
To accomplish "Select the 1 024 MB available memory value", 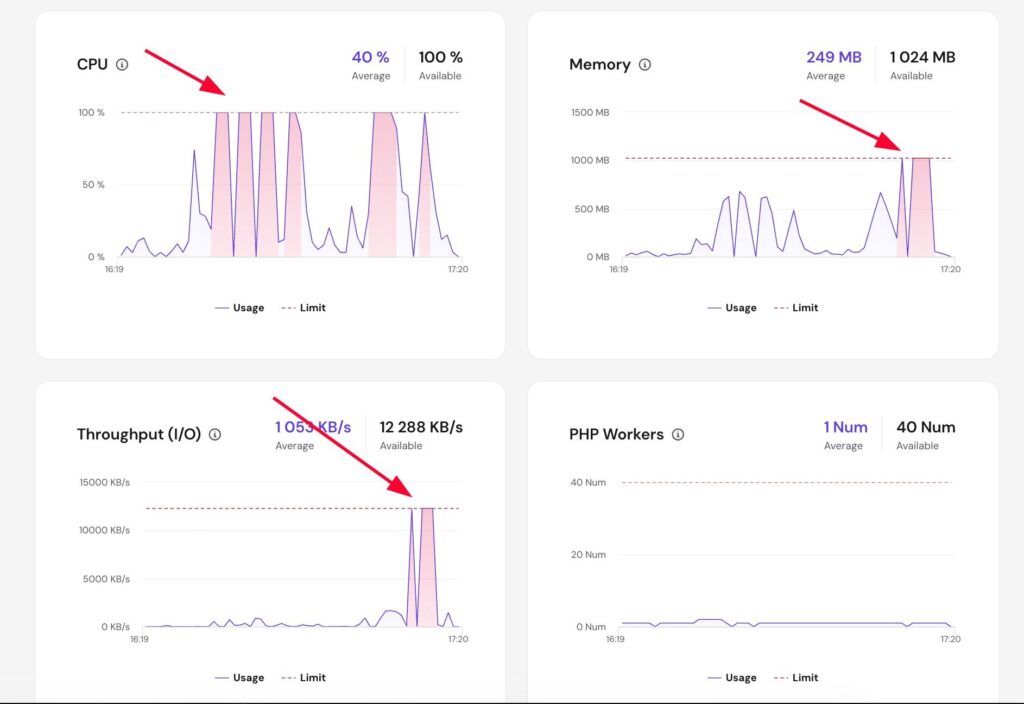I will click(x=922, y=58).
